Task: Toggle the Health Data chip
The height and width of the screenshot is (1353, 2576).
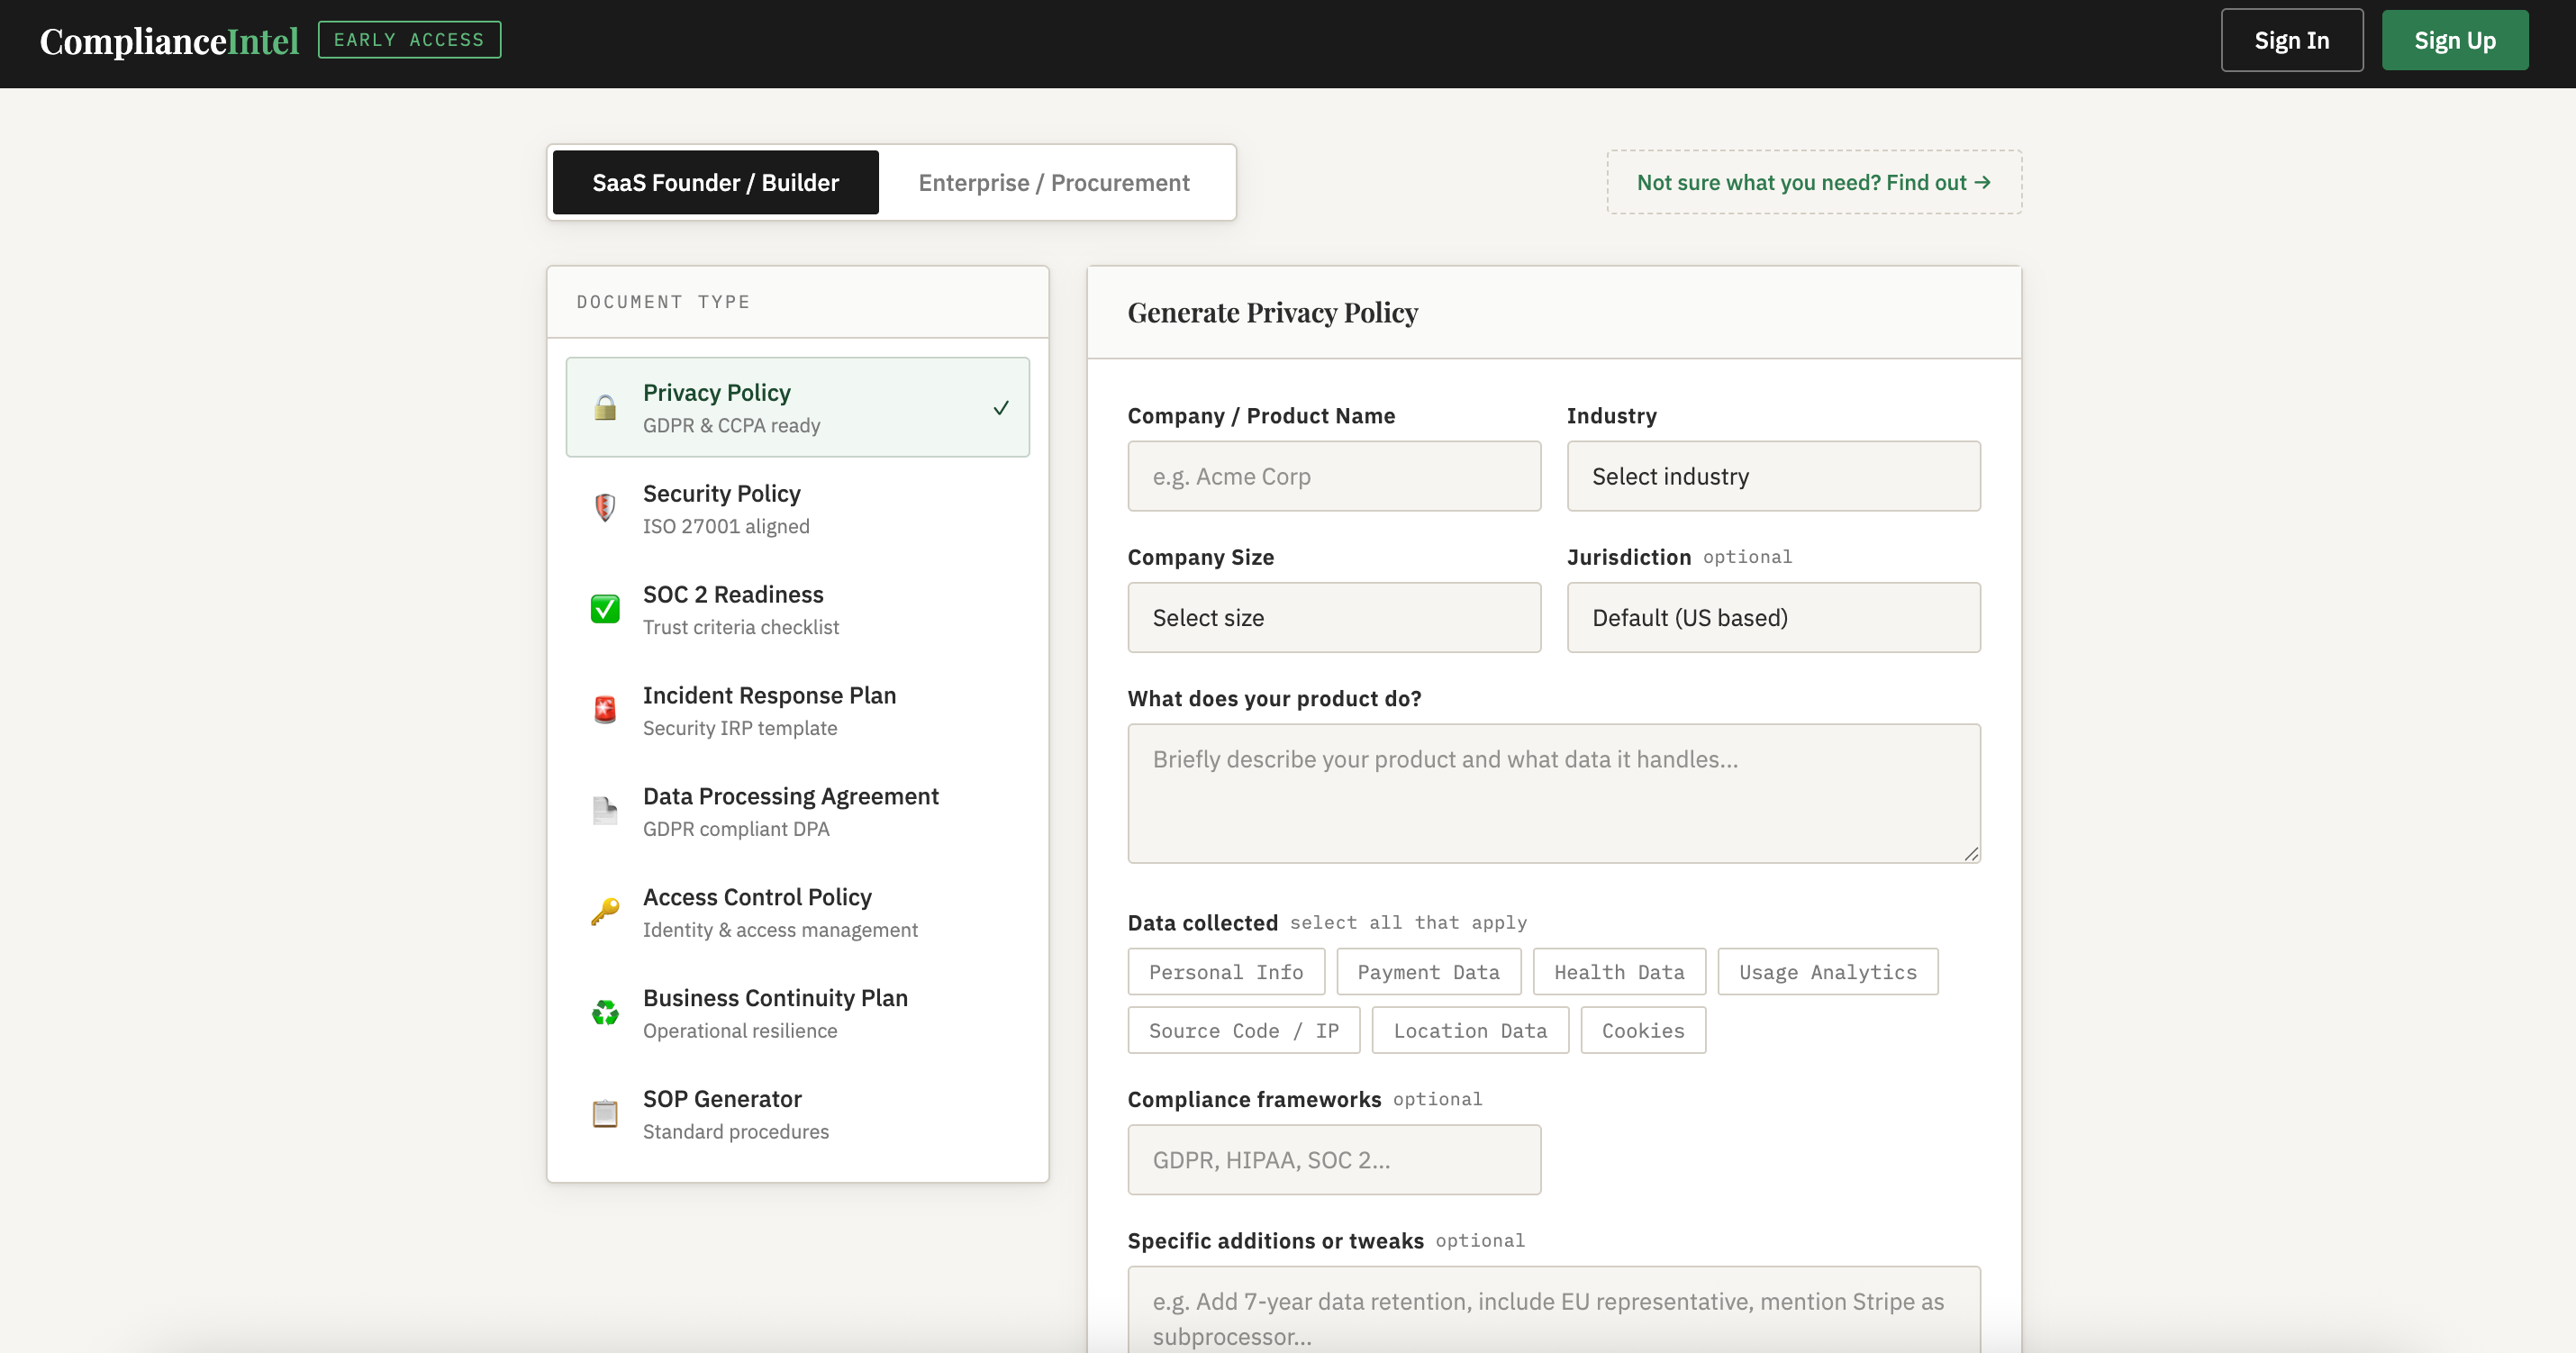Action: click(1618, 972)
